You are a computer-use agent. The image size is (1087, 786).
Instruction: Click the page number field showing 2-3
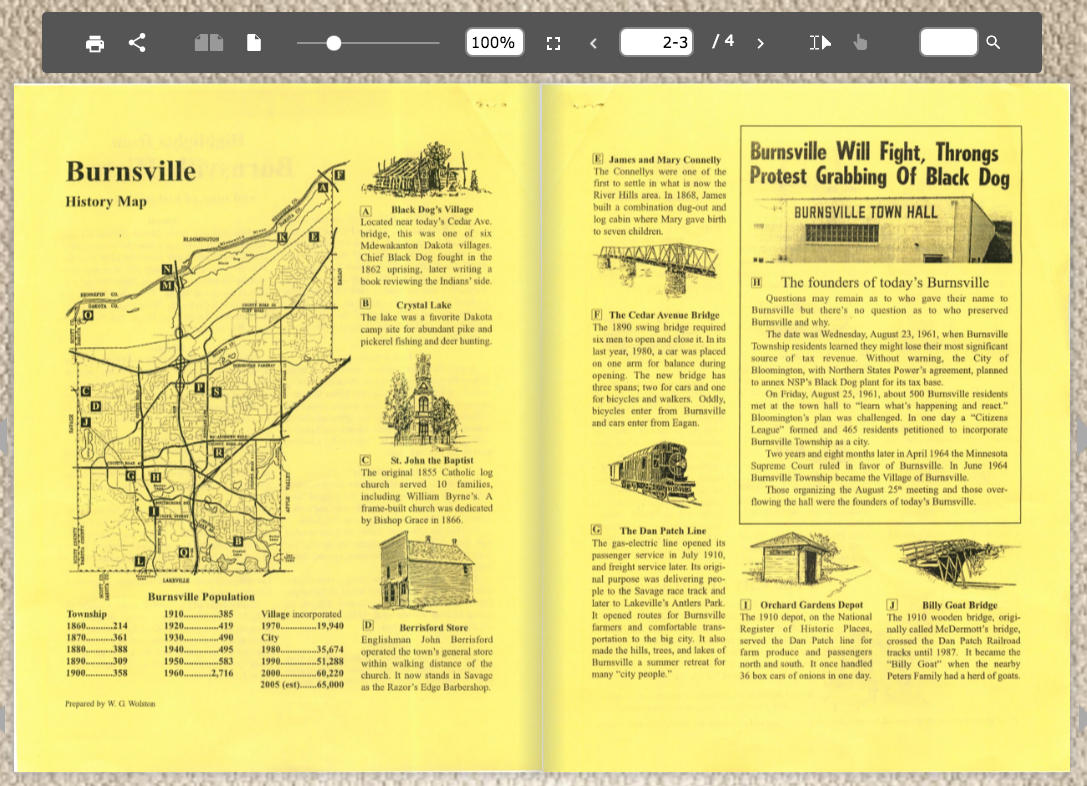pyautogui.click(x=657, y=43)
